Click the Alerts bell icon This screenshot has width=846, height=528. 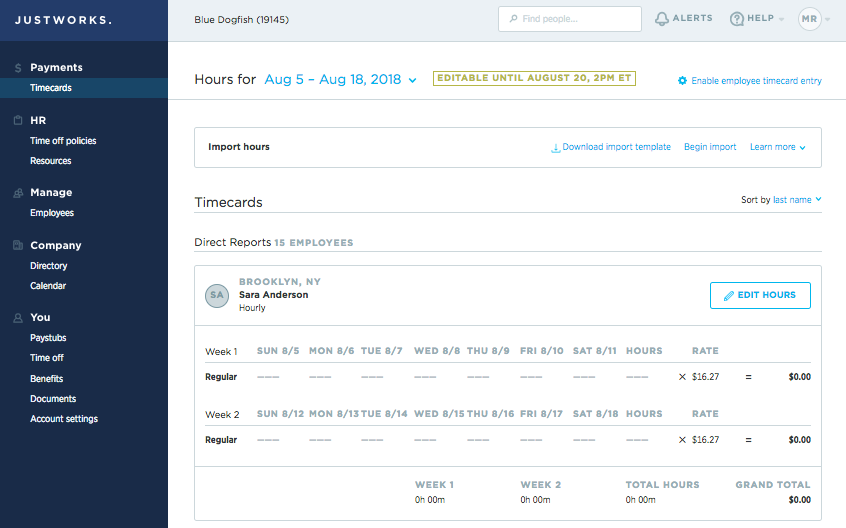(661, 19)
